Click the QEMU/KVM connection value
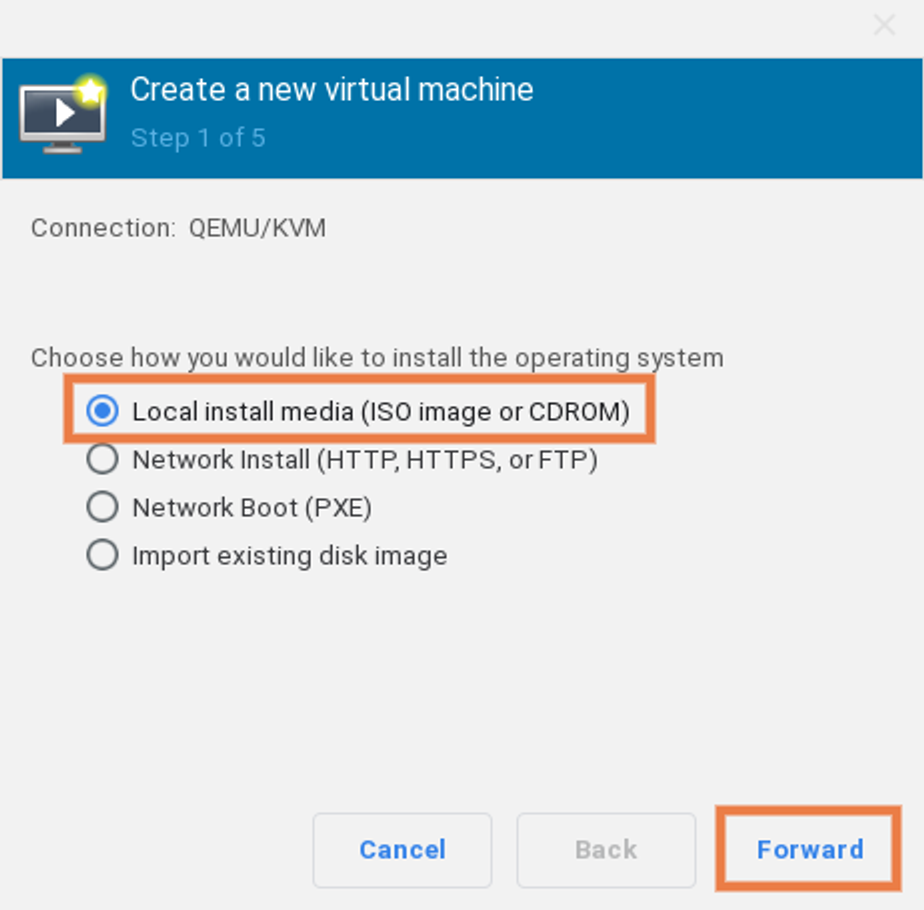924x910 pixels. click(x=257, y=228)
